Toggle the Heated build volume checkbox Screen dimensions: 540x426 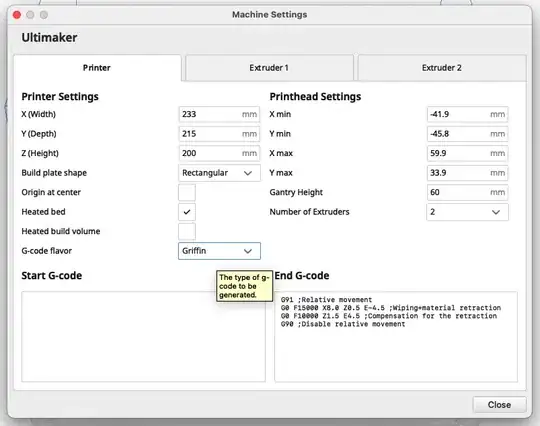point(187,231)
